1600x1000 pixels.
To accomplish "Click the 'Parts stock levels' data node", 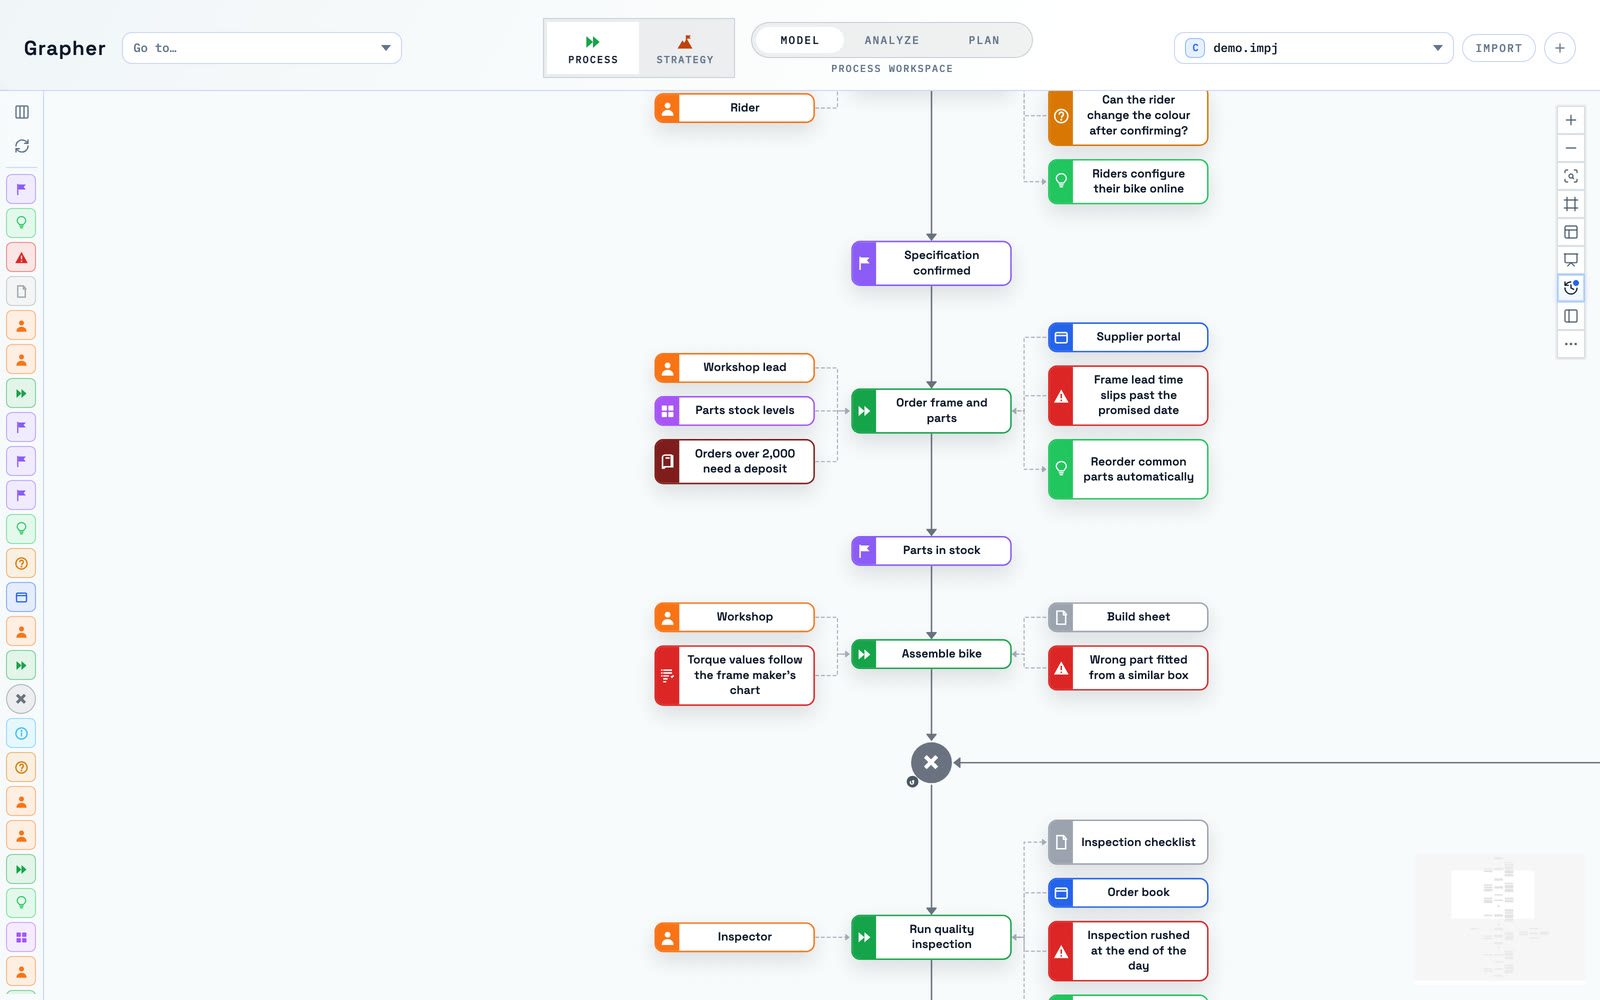I will (x=734, y=411).
